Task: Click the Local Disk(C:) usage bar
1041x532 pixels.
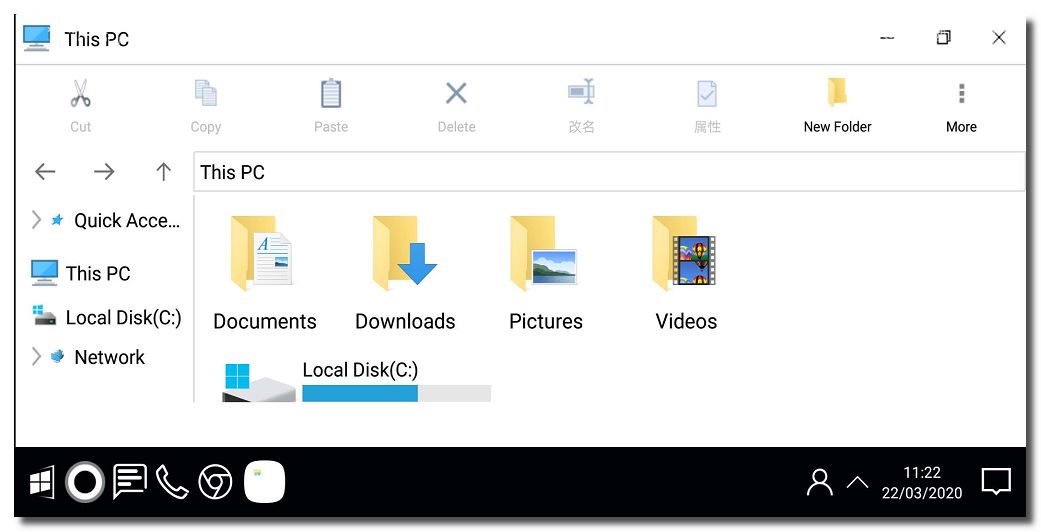Action: tap(396, 393)
